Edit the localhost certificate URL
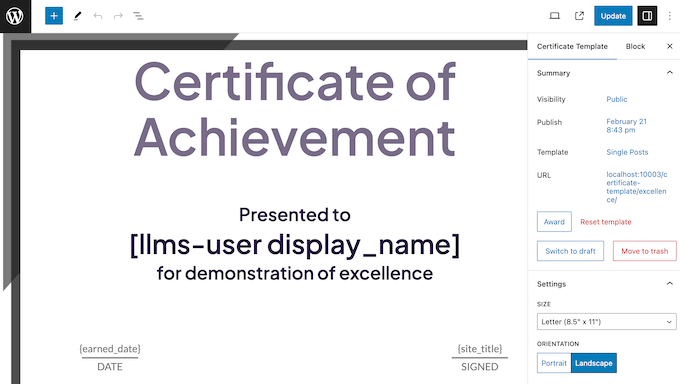The image size is (680, 384). click(x=637, y=187)
